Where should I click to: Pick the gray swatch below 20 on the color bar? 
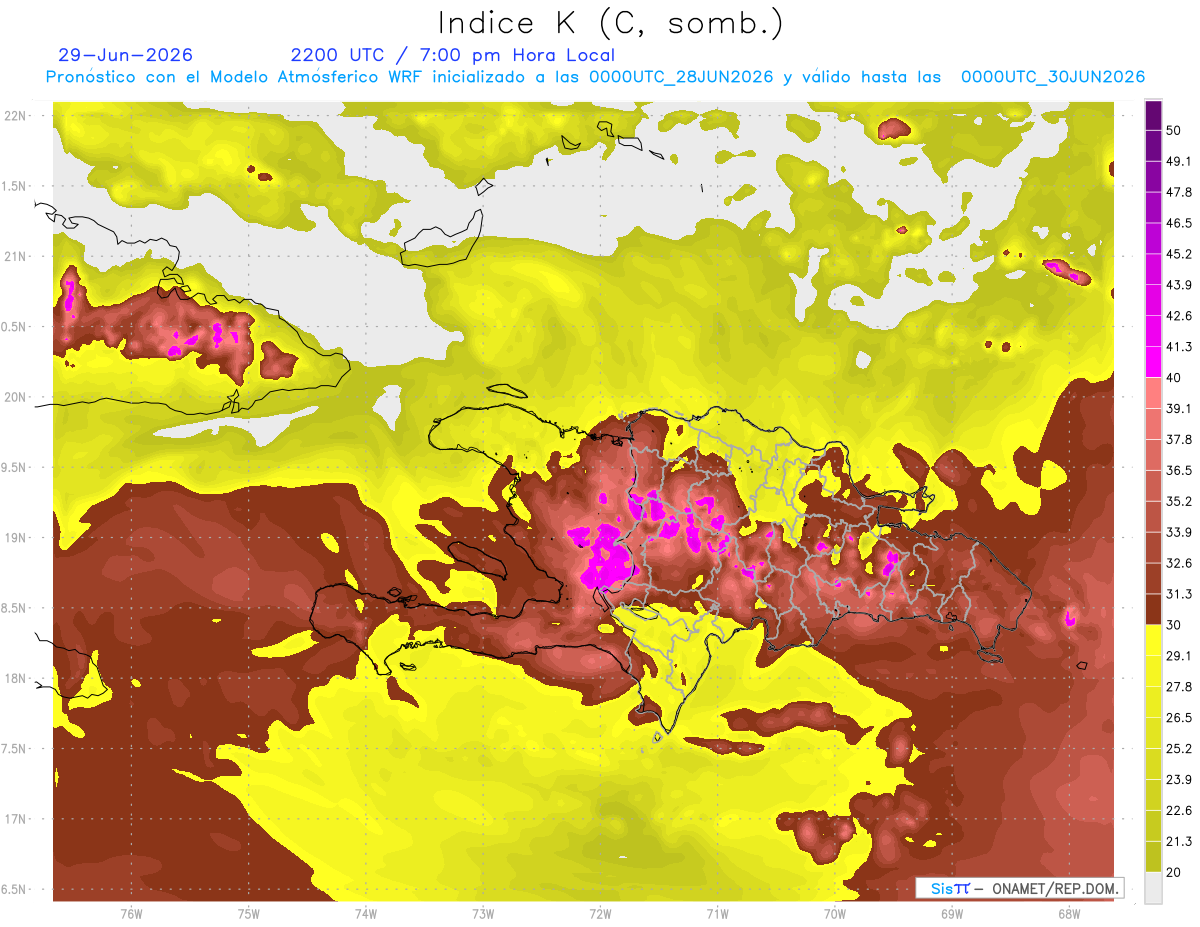(1153, 887)
